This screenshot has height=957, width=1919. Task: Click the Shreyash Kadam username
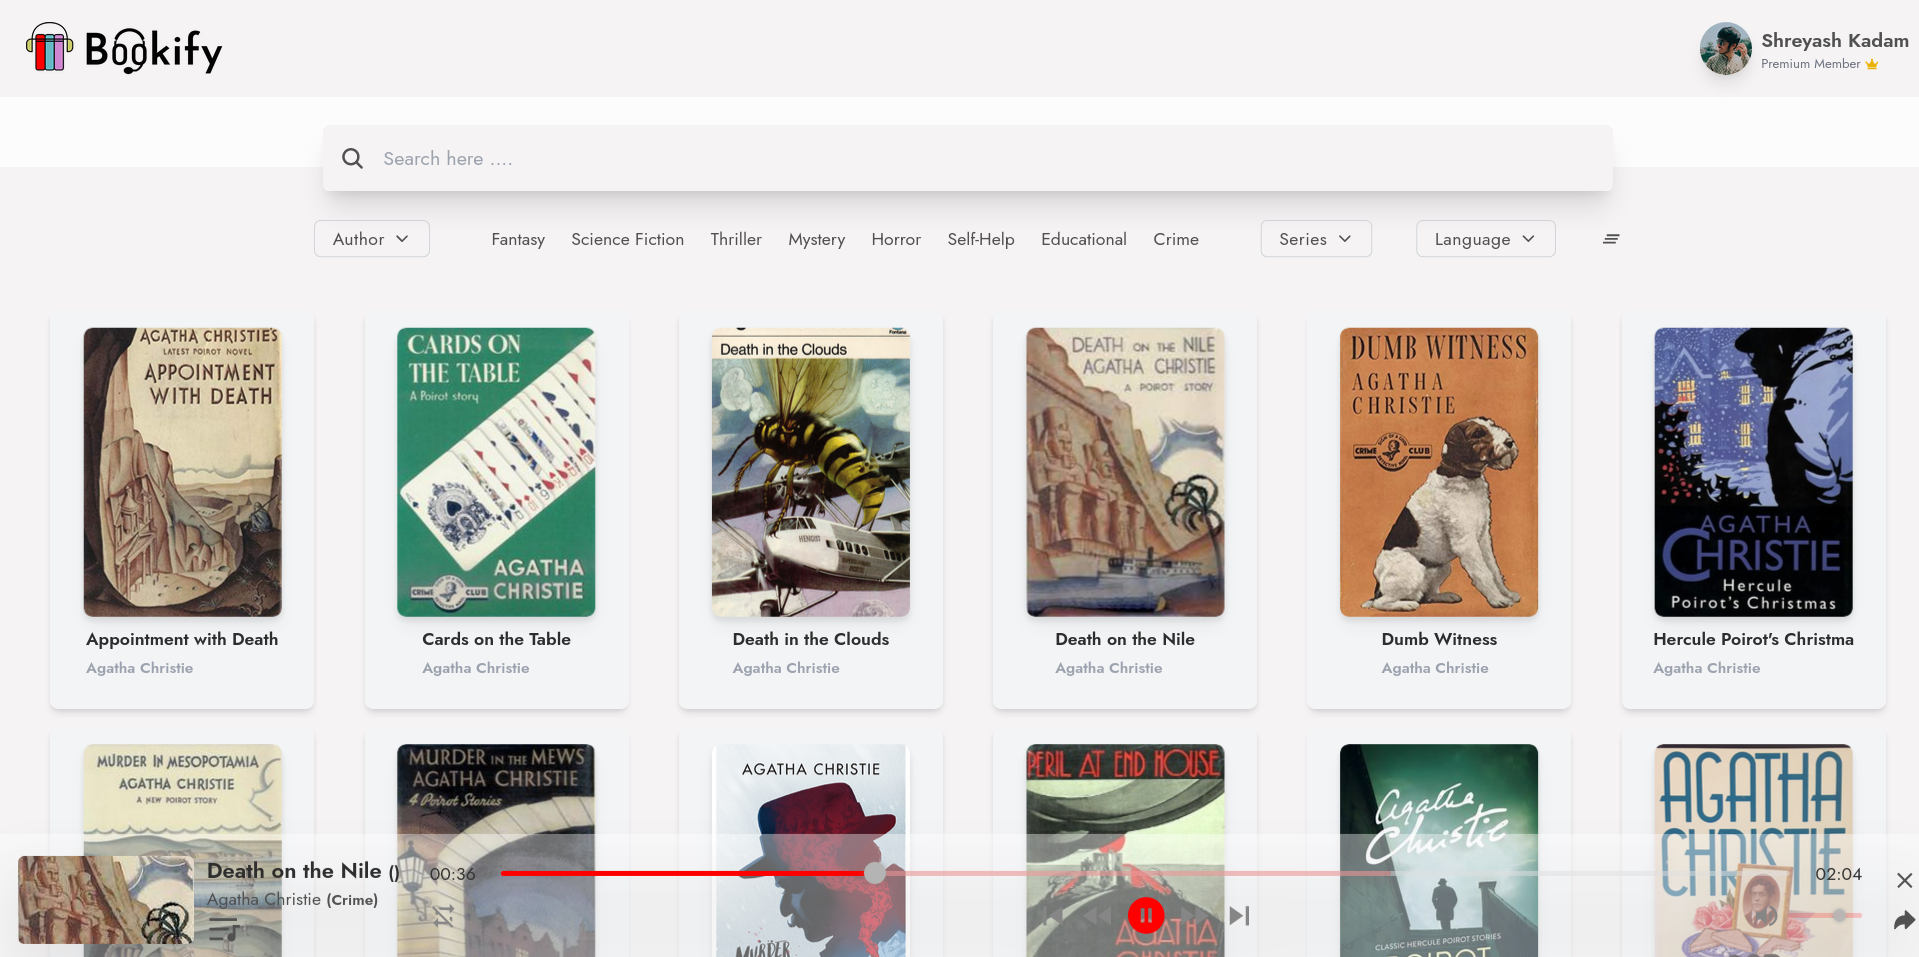click(x=1835, y=41)
